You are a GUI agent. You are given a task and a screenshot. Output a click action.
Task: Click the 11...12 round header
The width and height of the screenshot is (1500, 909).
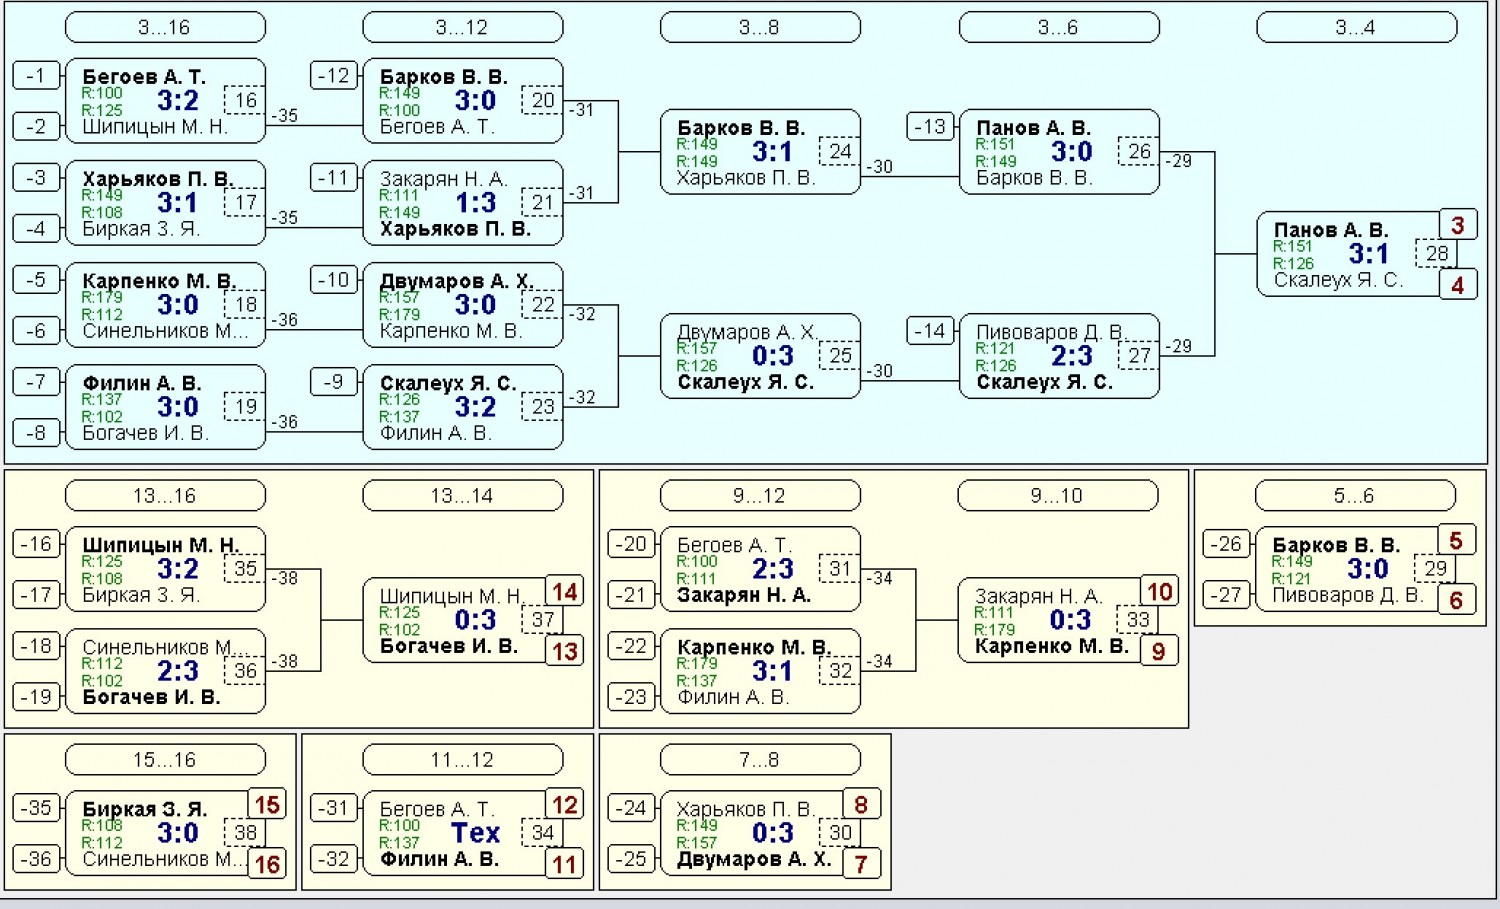pyautogui.click(x=463, y=759)
